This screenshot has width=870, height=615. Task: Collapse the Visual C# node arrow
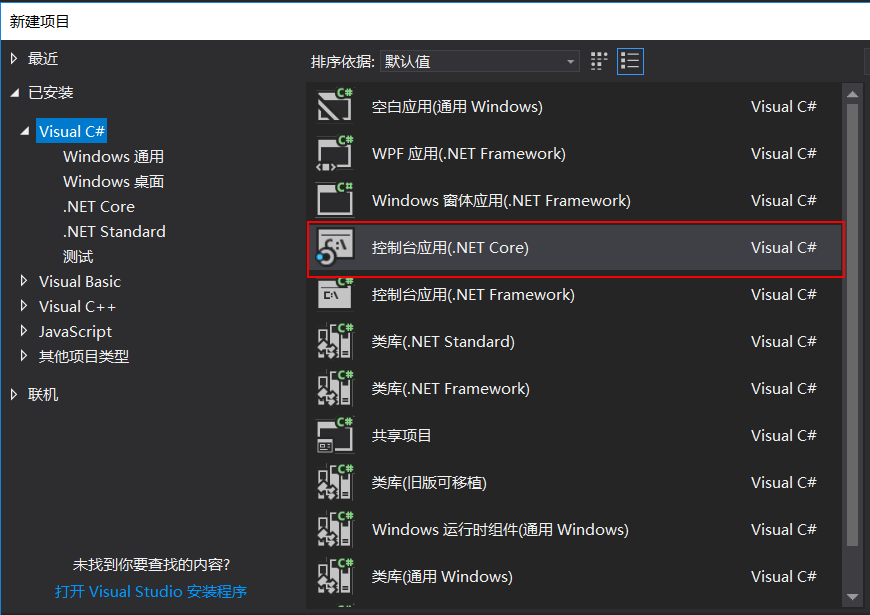tap(25, 132)
